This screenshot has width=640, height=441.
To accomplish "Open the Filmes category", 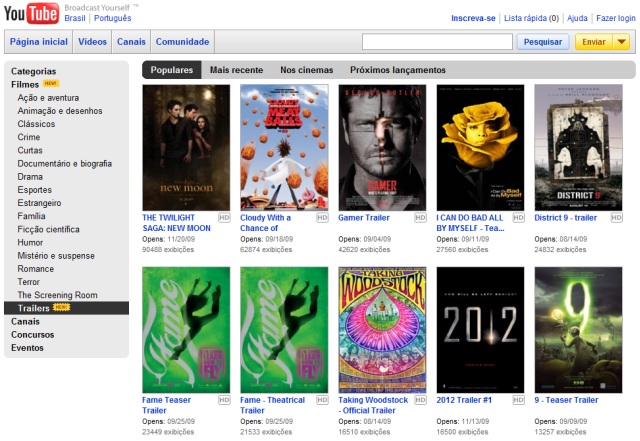I will pos(25,84).
